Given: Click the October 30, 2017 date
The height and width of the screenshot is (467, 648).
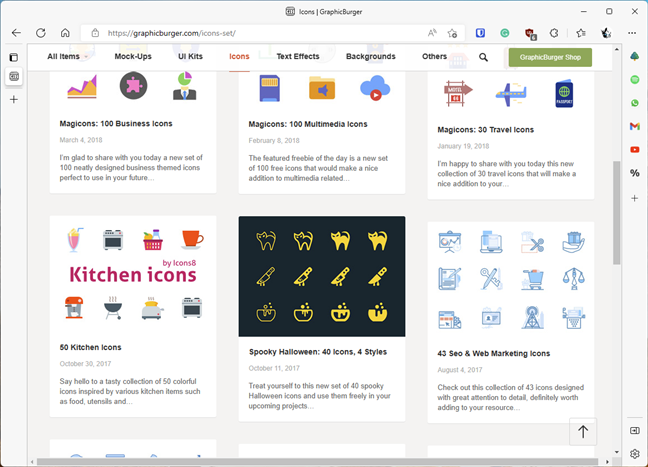Looking at the screenshot, I should pos(85,364).
